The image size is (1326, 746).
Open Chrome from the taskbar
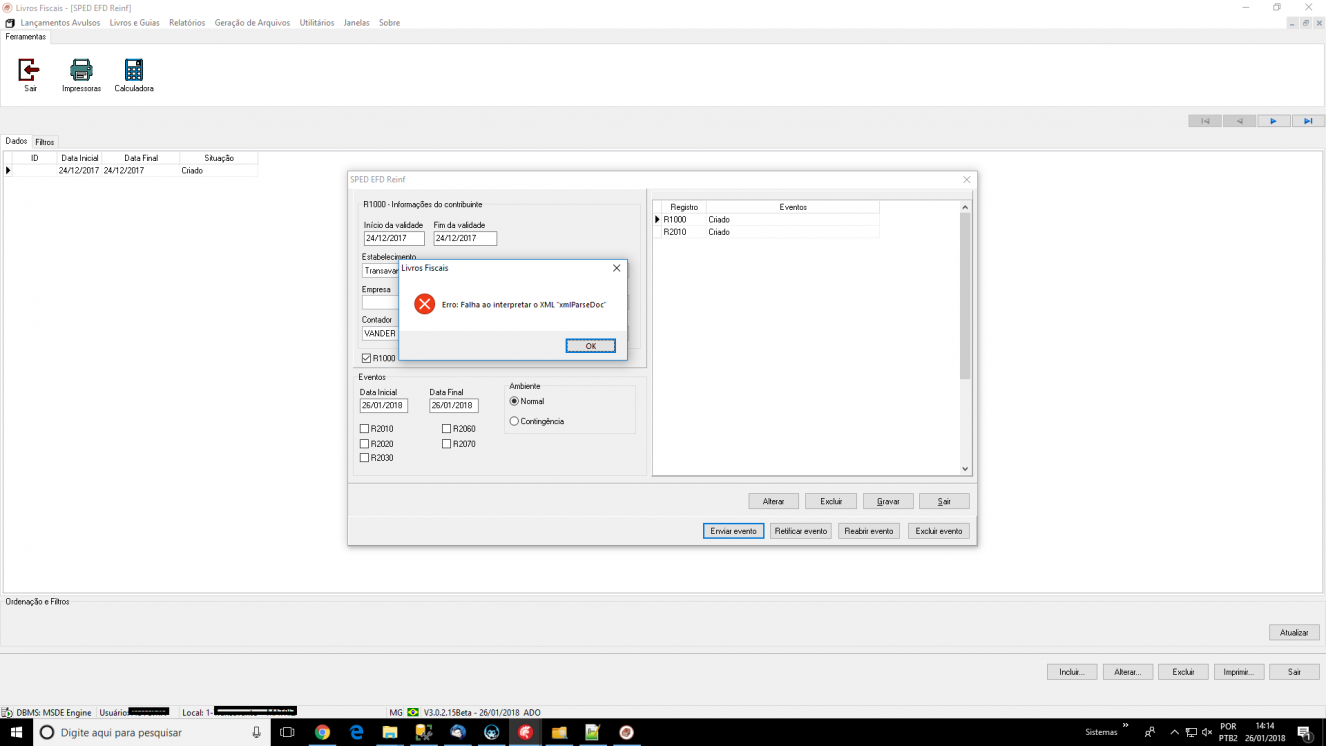[x=322, y=732]
